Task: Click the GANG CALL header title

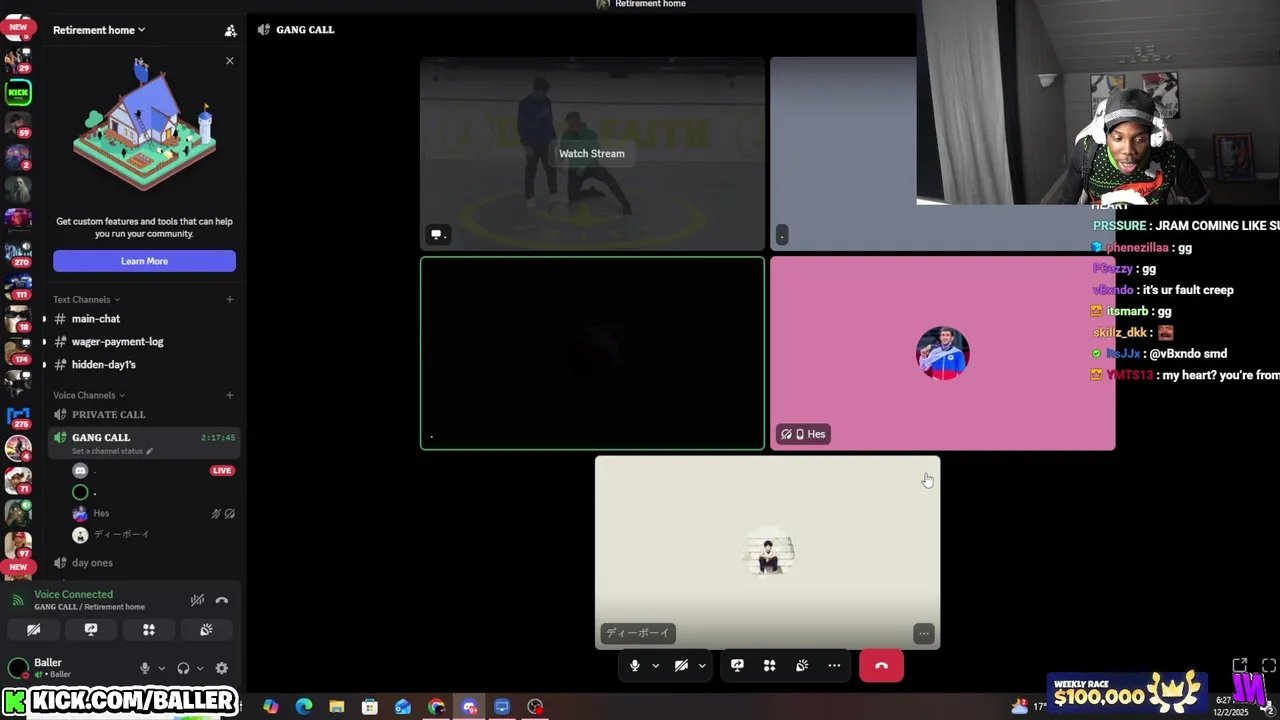Action: point(305,30)
